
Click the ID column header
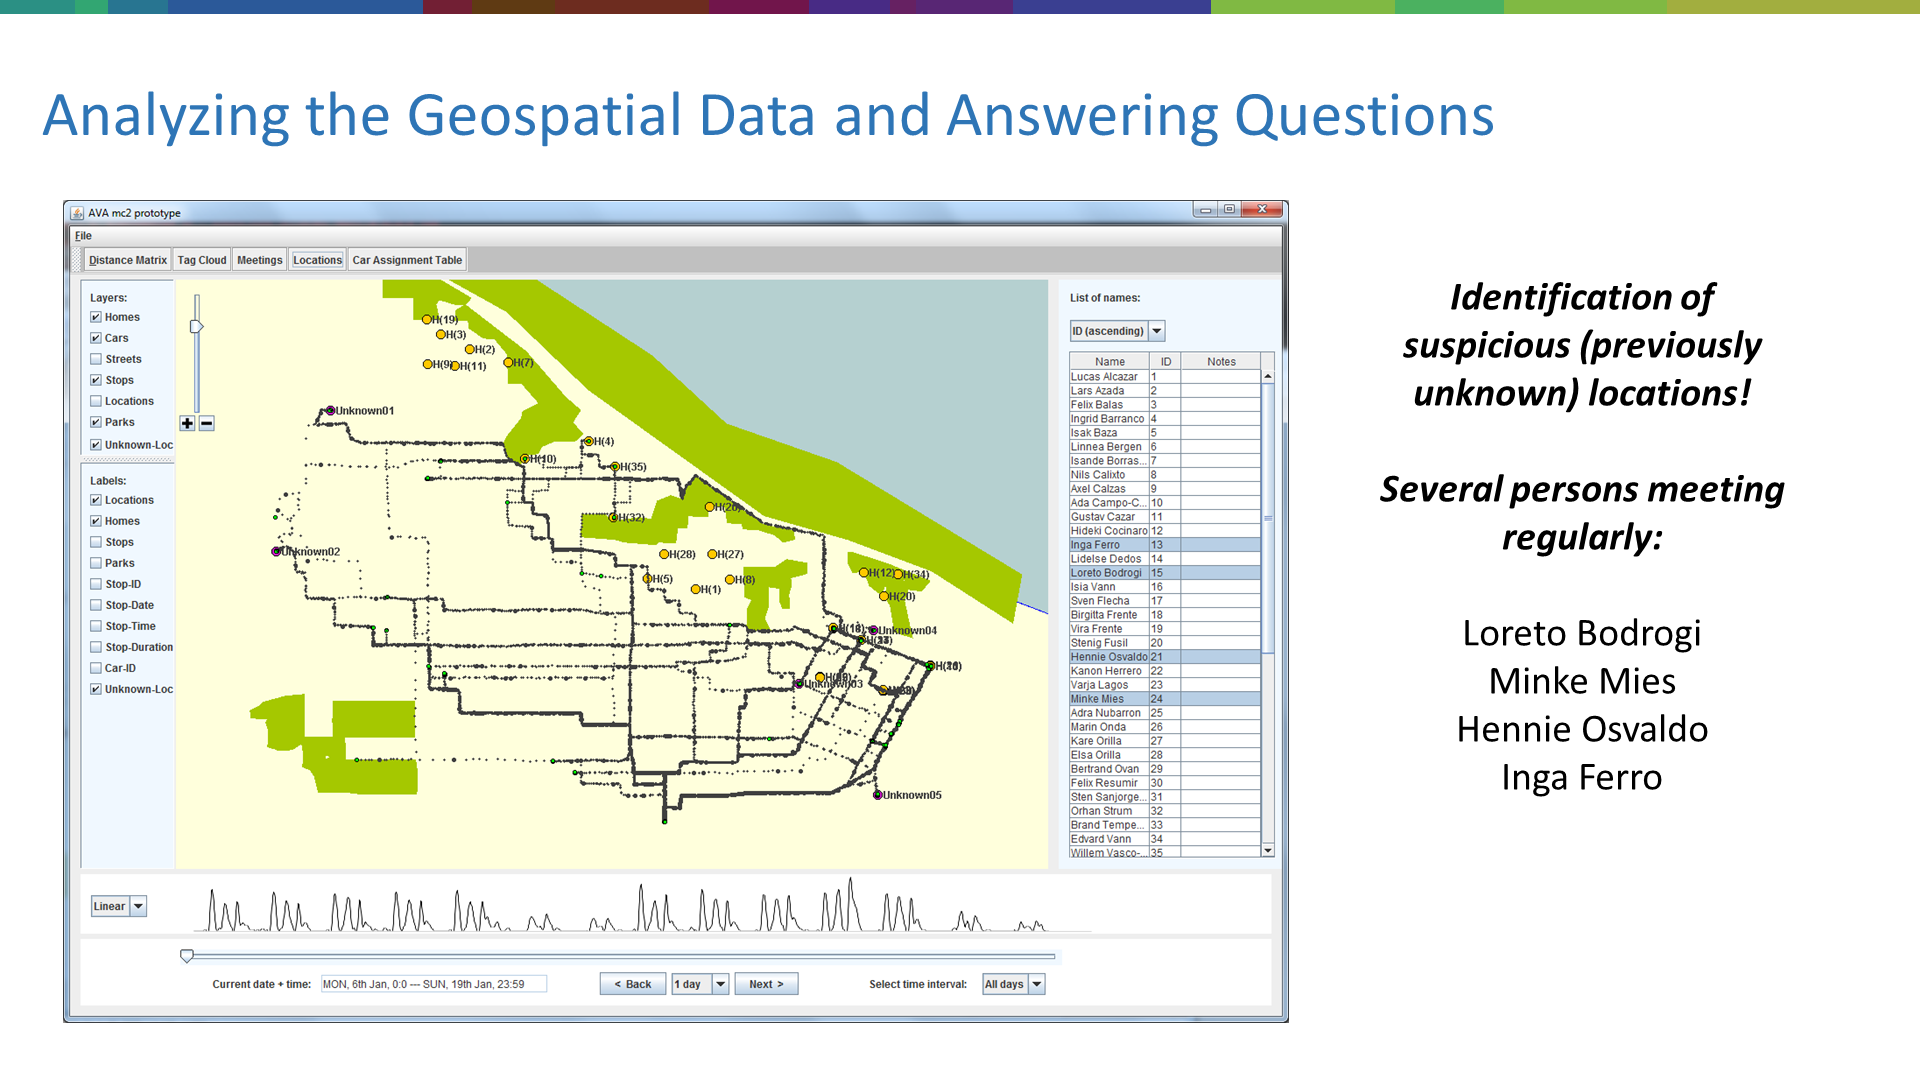point(1165,362)
